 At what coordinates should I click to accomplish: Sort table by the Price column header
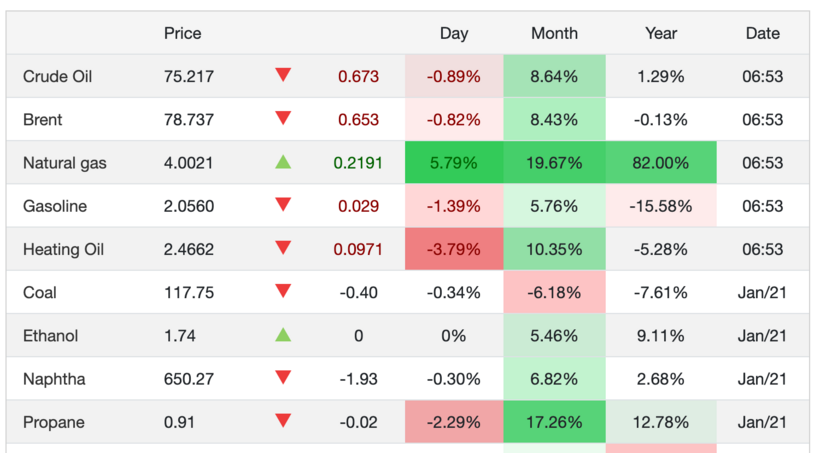pyautogui.click(x=183, y=33)
